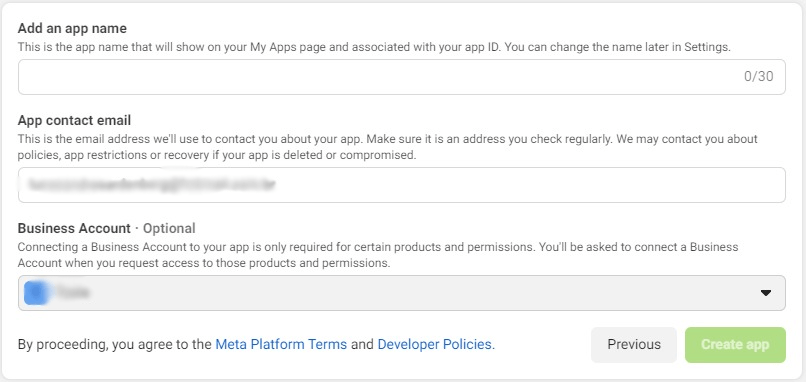Click the App contact email field

pyautogui.click(x=401, y=185)
